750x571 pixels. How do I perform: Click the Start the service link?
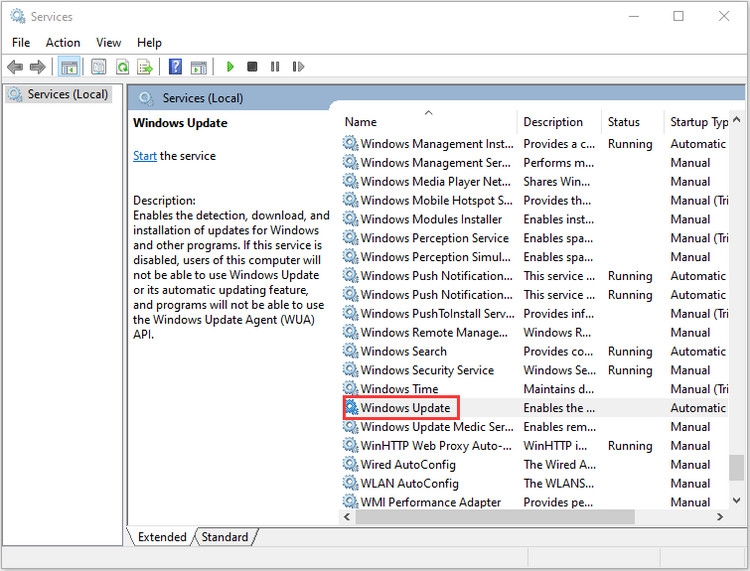coord(145,156)
